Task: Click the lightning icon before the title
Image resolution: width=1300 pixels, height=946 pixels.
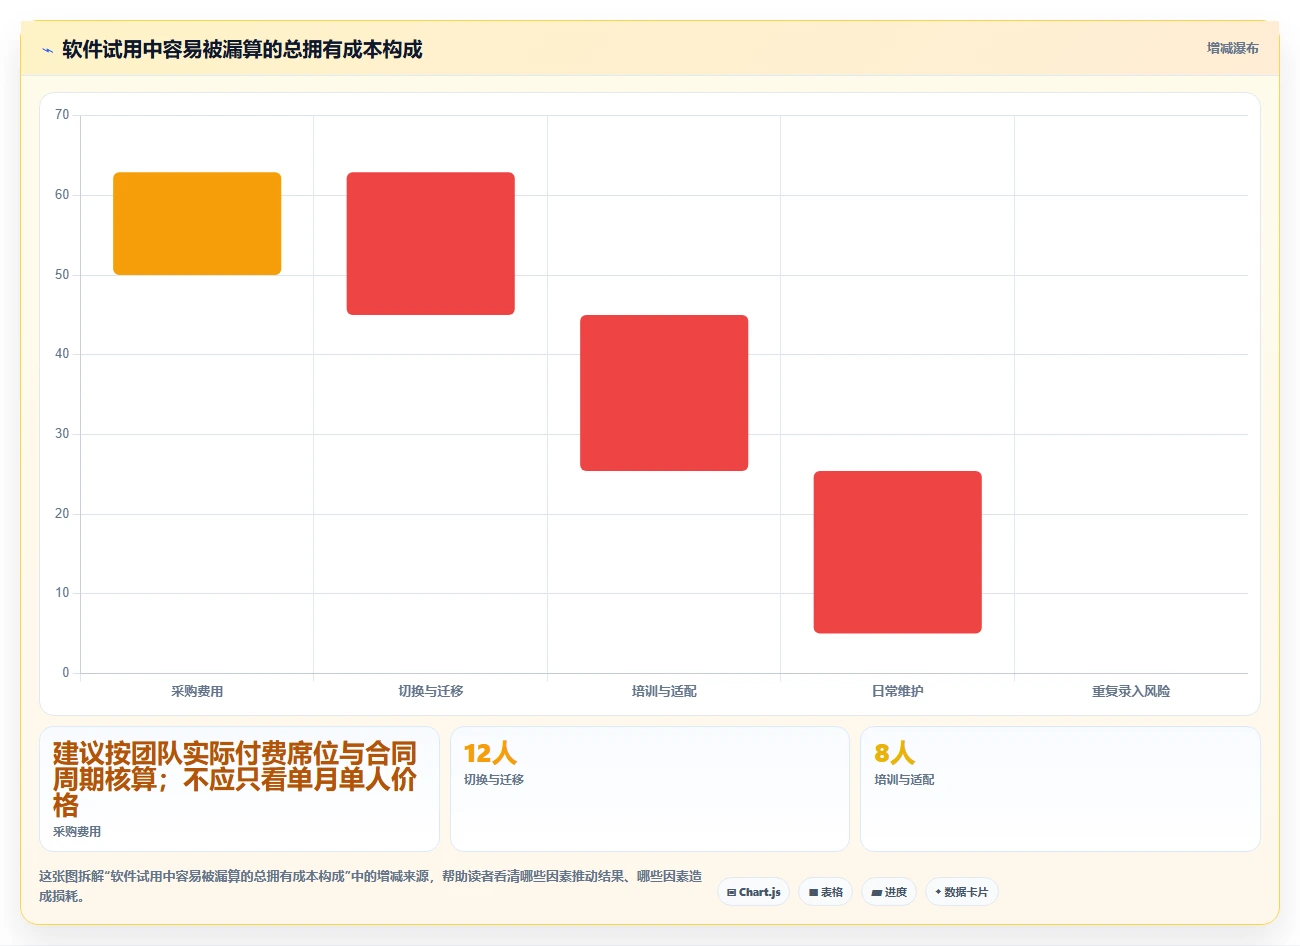Action: click(x=47, y=50)
